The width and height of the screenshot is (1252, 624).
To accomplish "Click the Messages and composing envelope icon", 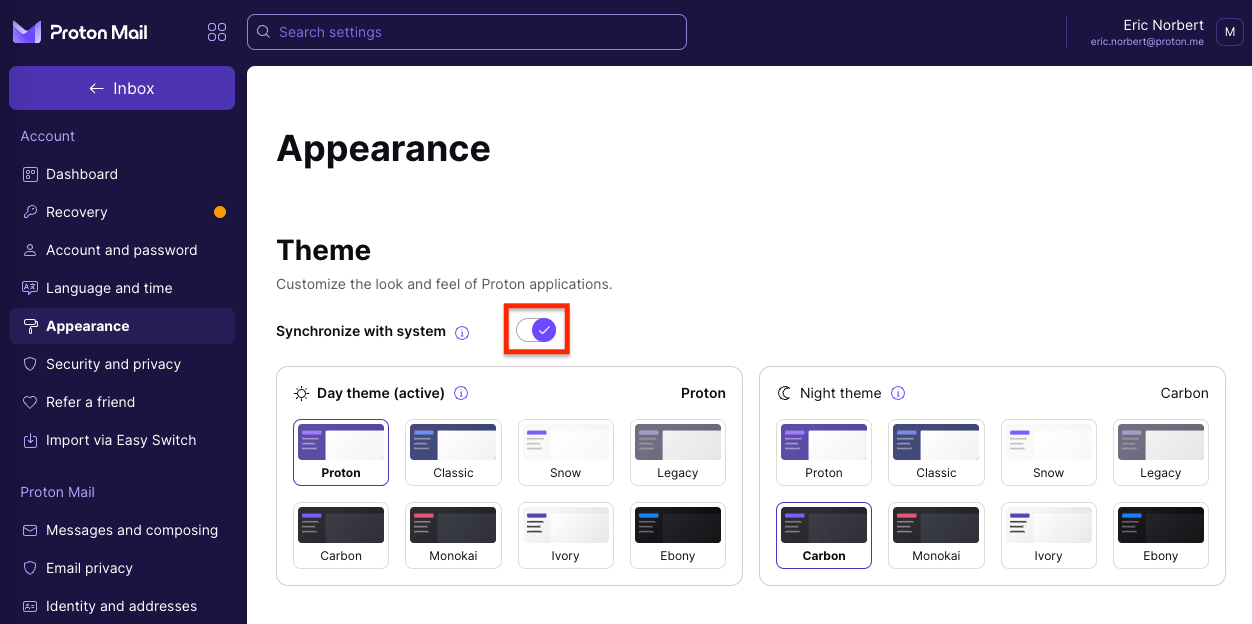I will pyautogui.click(x=30, y=530).
